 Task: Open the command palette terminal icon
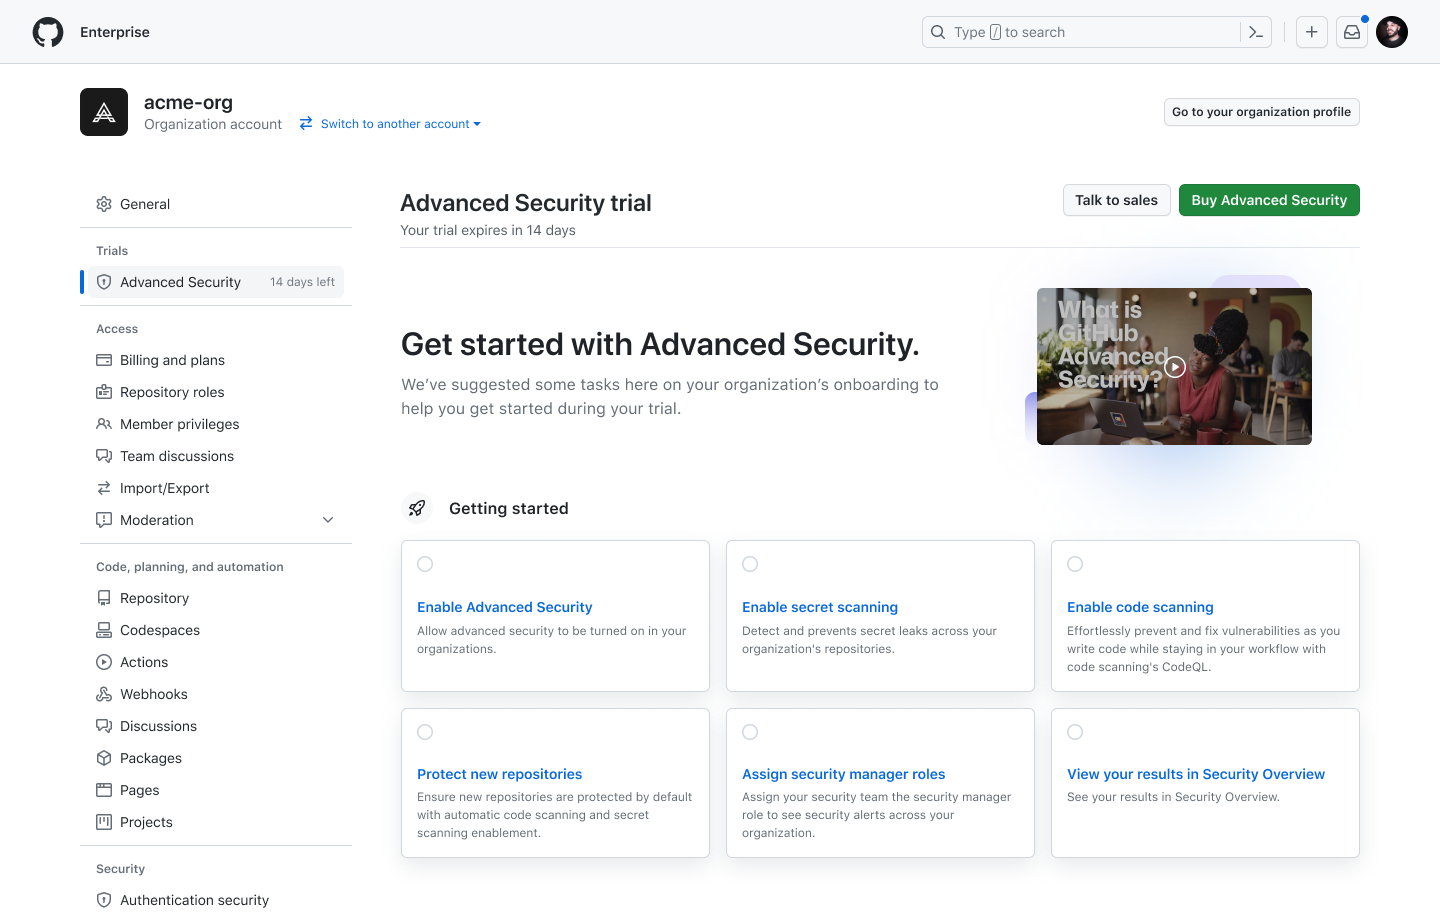point(1256,31)
